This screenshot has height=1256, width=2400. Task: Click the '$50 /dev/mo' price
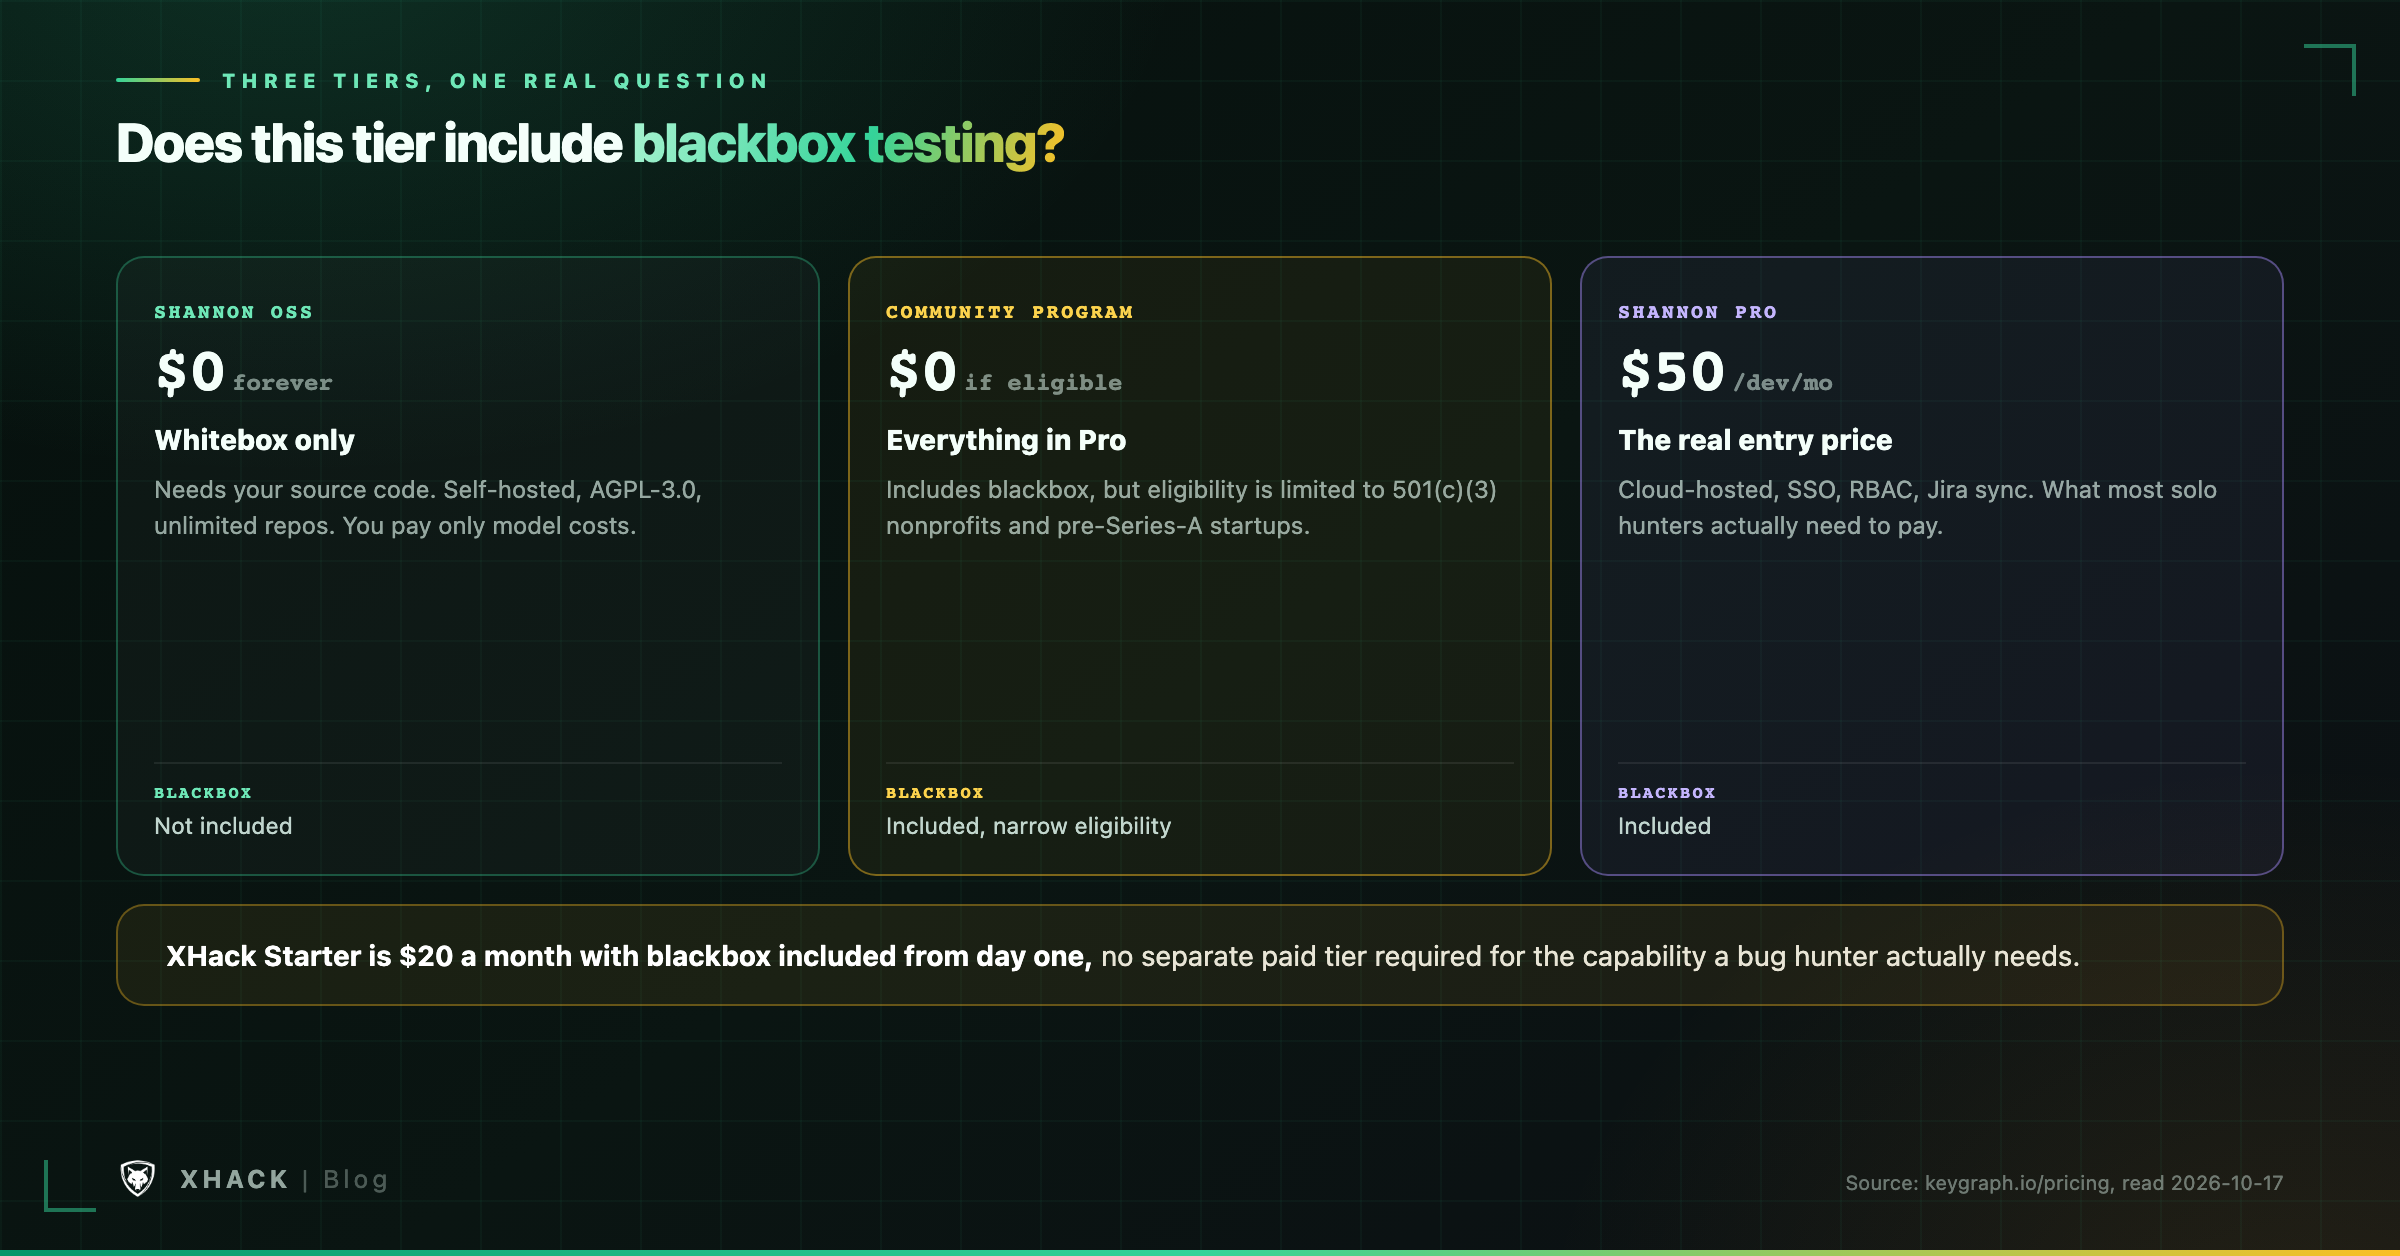click(1725, 372)
